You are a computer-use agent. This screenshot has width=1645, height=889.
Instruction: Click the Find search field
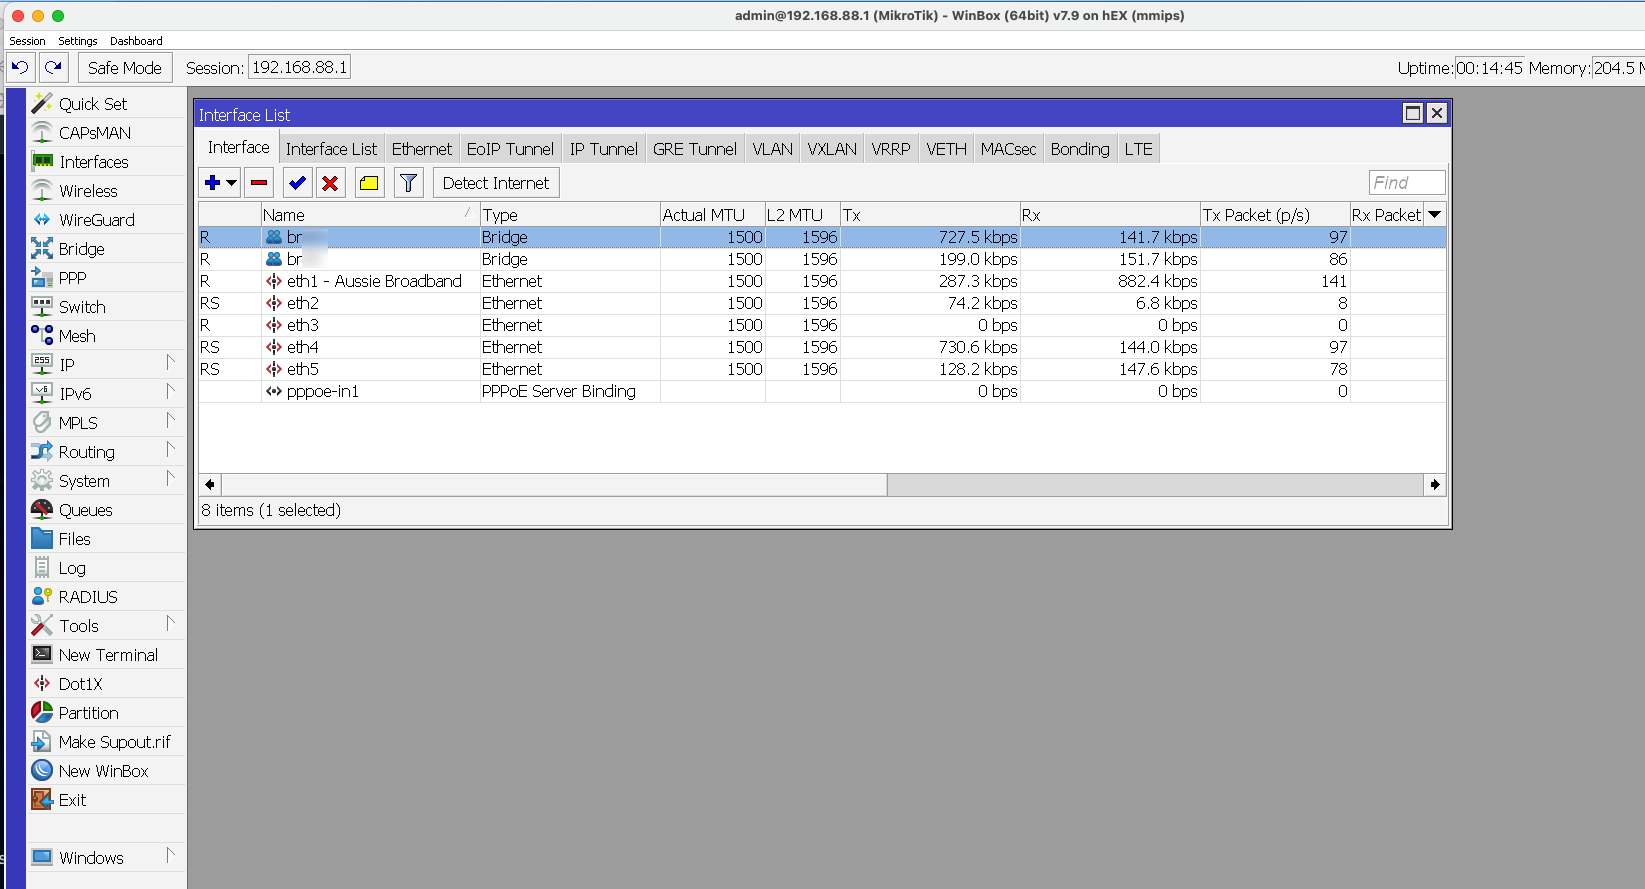click(1406, 183)
